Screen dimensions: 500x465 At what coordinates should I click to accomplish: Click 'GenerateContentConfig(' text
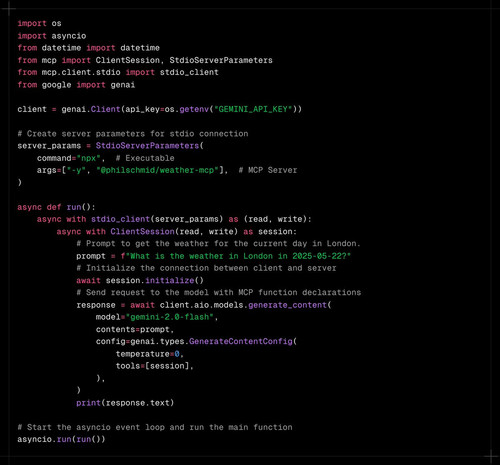click(243, 342)
